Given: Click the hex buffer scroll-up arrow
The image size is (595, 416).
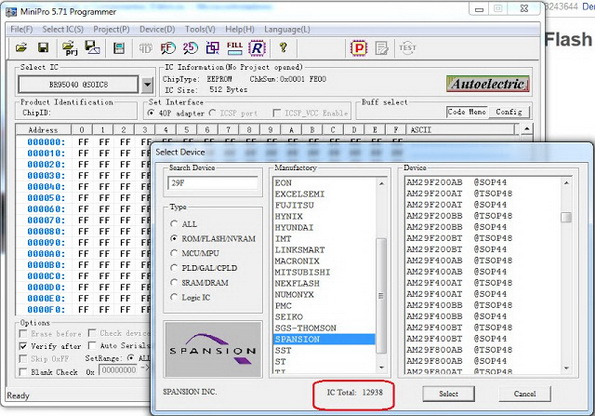Looking at the screenshot, I should coord(526,129).
